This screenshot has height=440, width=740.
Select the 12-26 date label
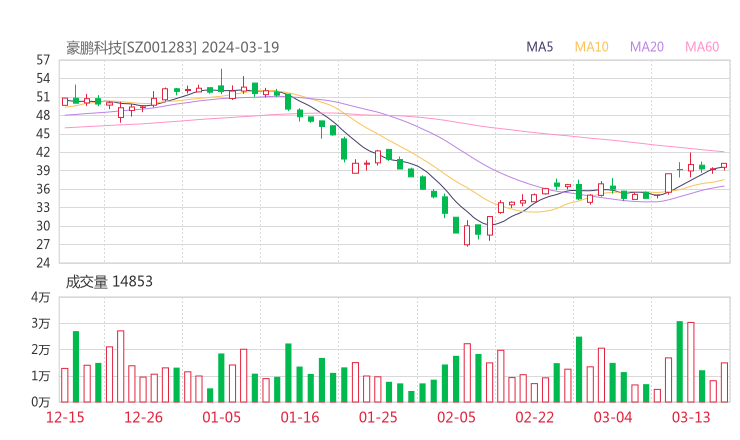tap(143, 417)
